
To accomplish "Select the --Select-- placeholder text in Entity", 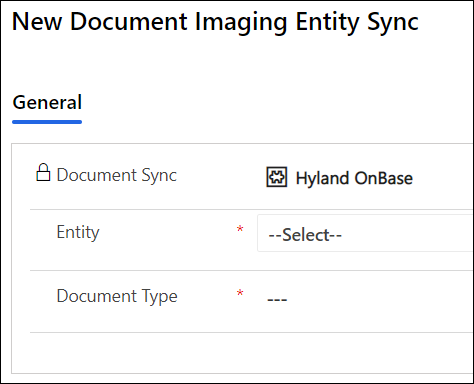I will (x=305, y=235).
